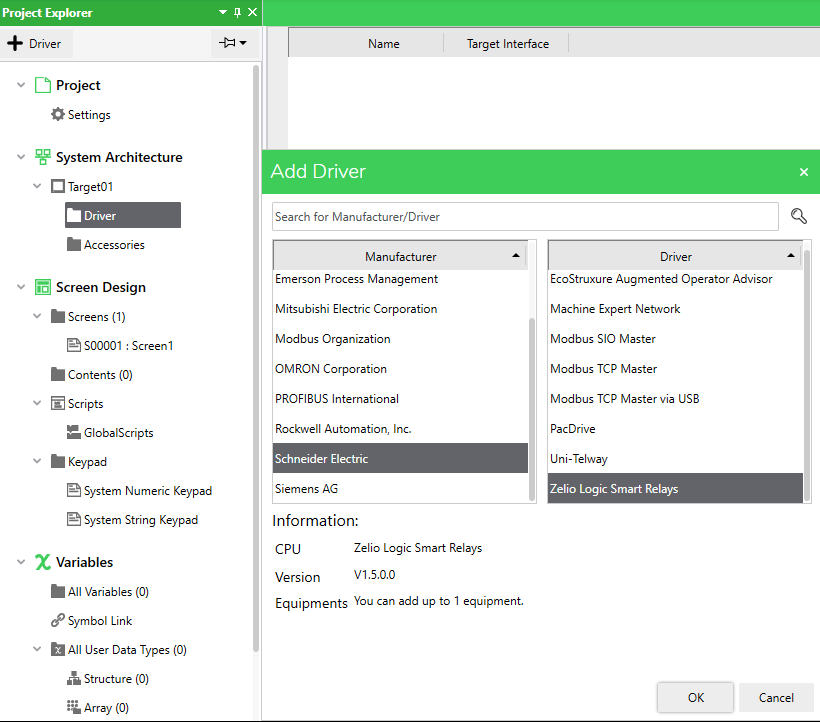This screenshot has height=722, width=820.
Task: Collapse the Screens (1) node
Action: 37,316
